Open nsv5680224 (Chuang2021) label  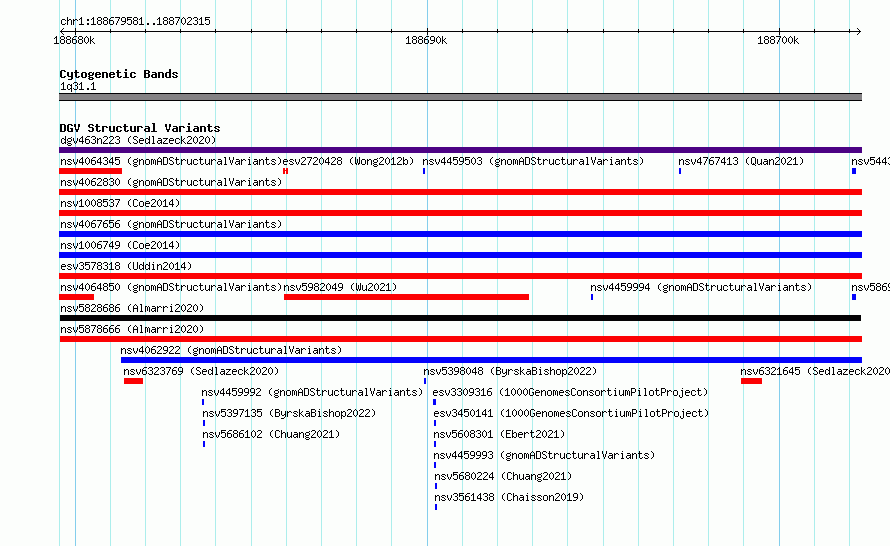pos(503,476)
